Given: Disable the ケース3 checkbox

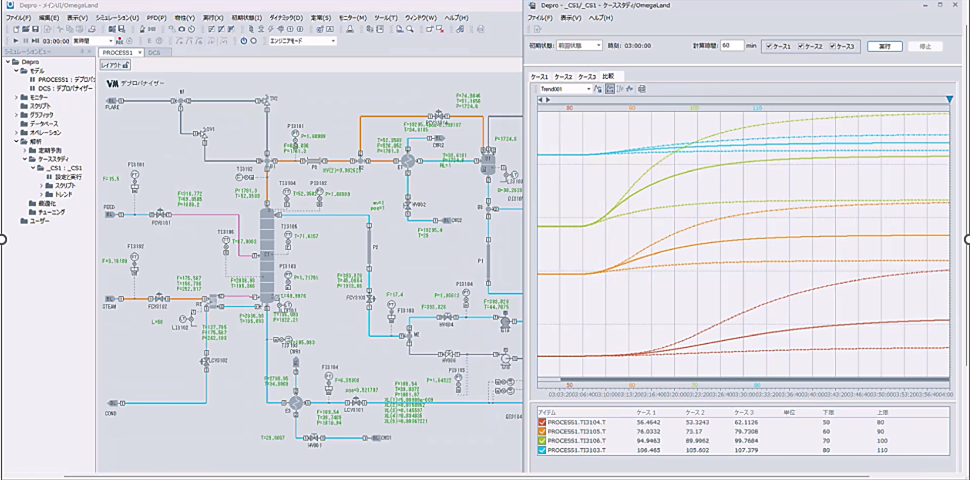Looking at the screenshot, I should [835, 46].
